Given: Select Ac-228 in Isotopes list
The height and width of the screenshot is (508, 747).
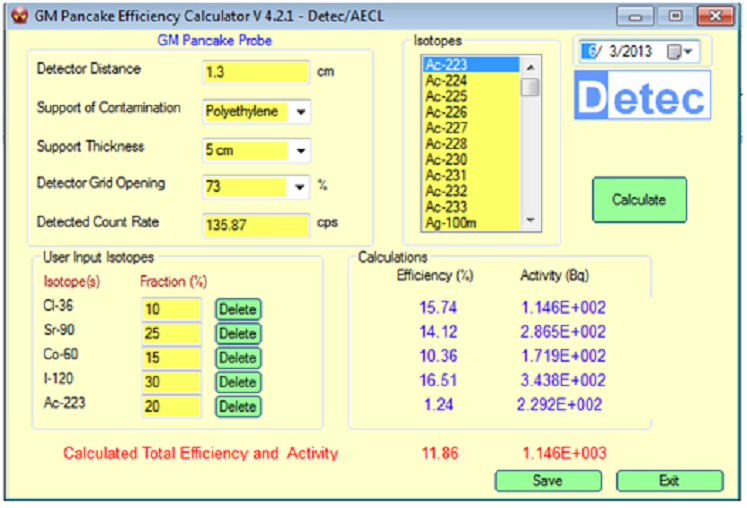Looking at the screenshot, I should pos(471,143).
